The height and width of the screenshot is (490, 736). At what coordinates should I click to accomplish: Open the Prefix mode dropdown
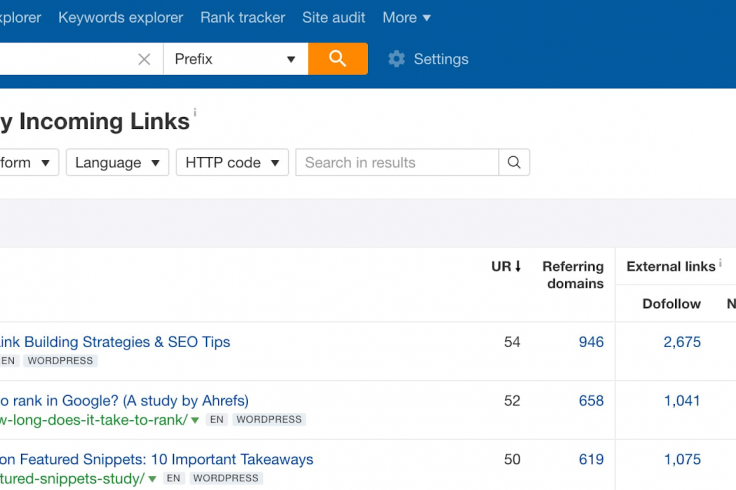pos(236,59)
